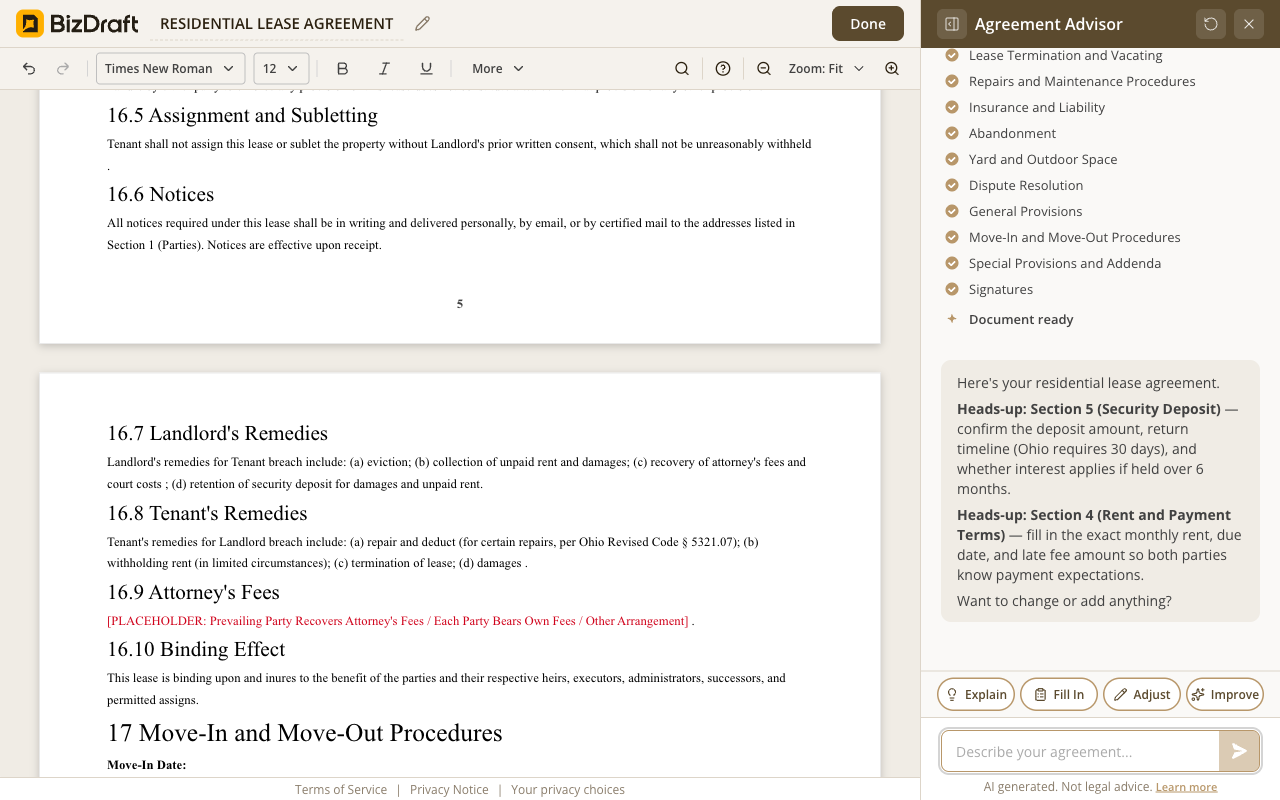The height and width of the screenshot is (800, 1280).
Task: Toggle italic formatting
Action: [384, 68]
